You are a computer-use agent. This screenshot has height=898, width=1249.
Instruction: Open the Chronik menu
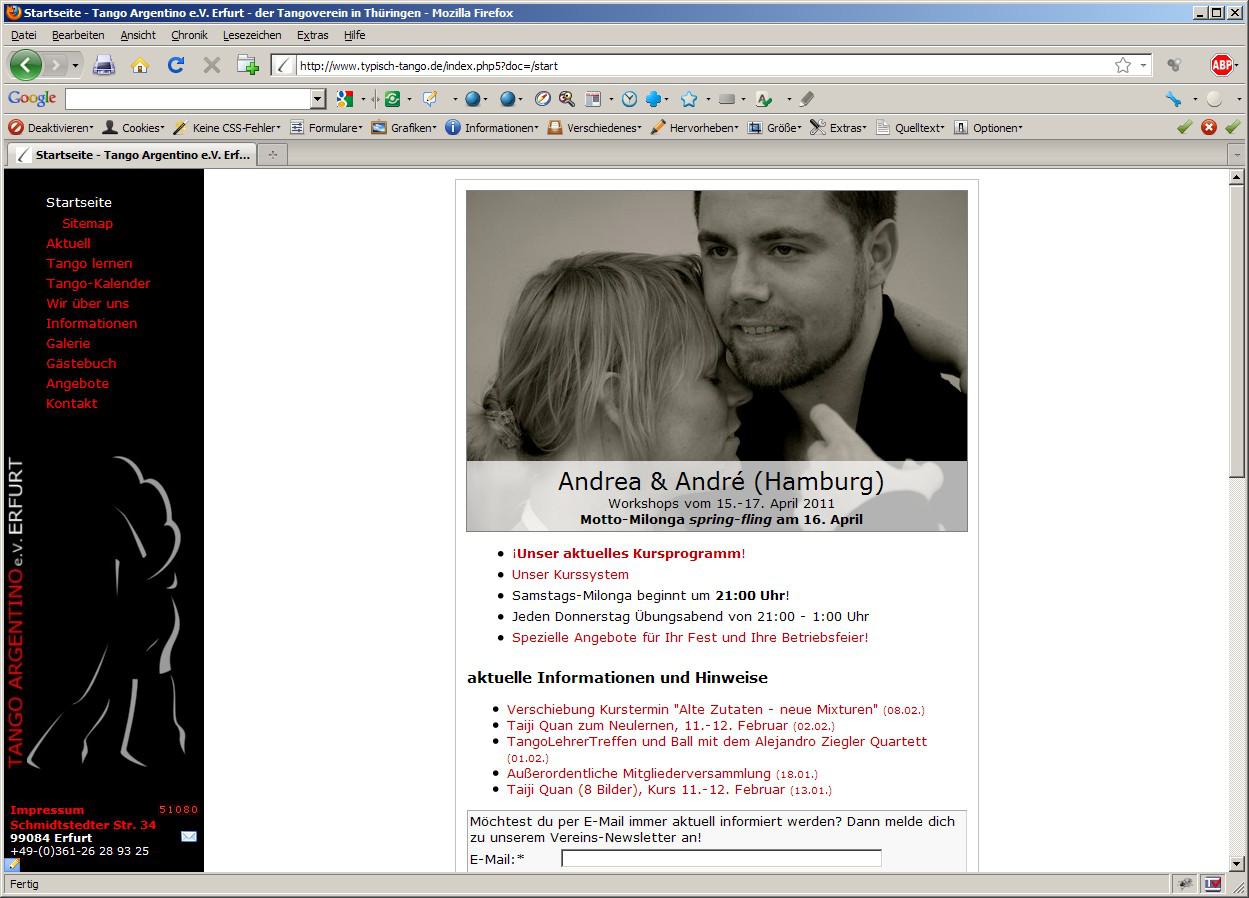tap(189, 35)
